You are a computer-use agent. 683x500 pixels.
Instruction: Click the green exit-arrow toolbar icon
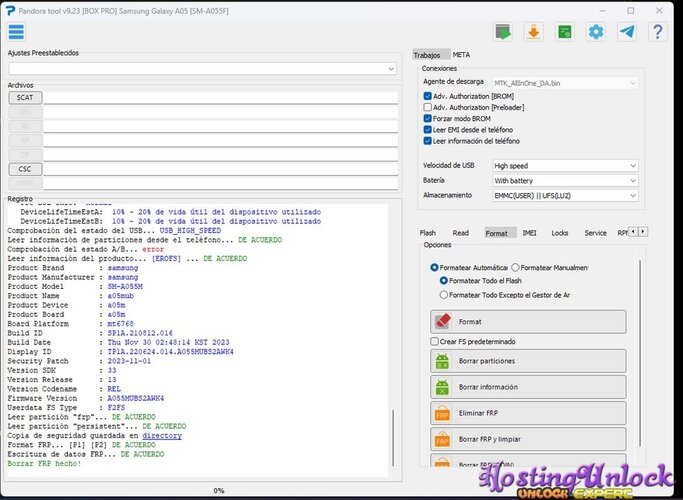[503, 32]
